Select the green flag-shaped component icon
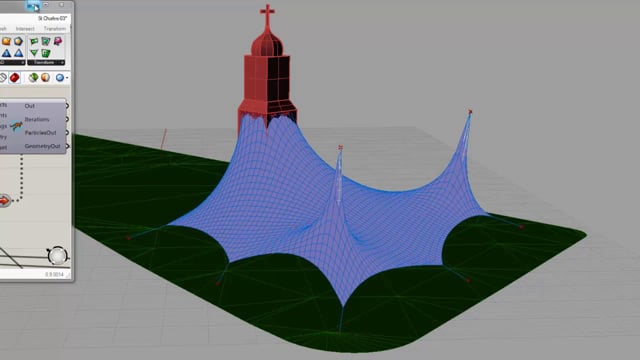640x360 pixels. 34,41
